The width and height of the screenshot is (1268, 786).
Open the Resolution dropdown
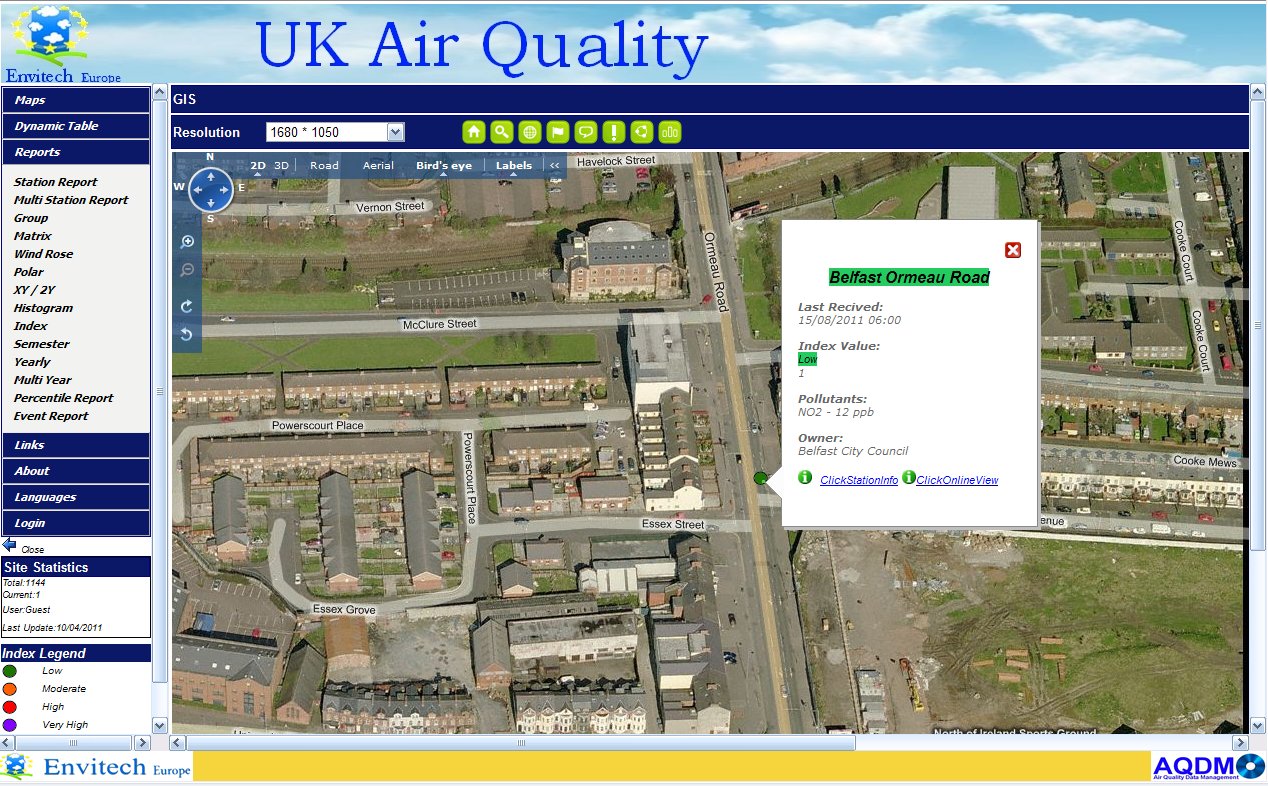[x=396, y=131]
